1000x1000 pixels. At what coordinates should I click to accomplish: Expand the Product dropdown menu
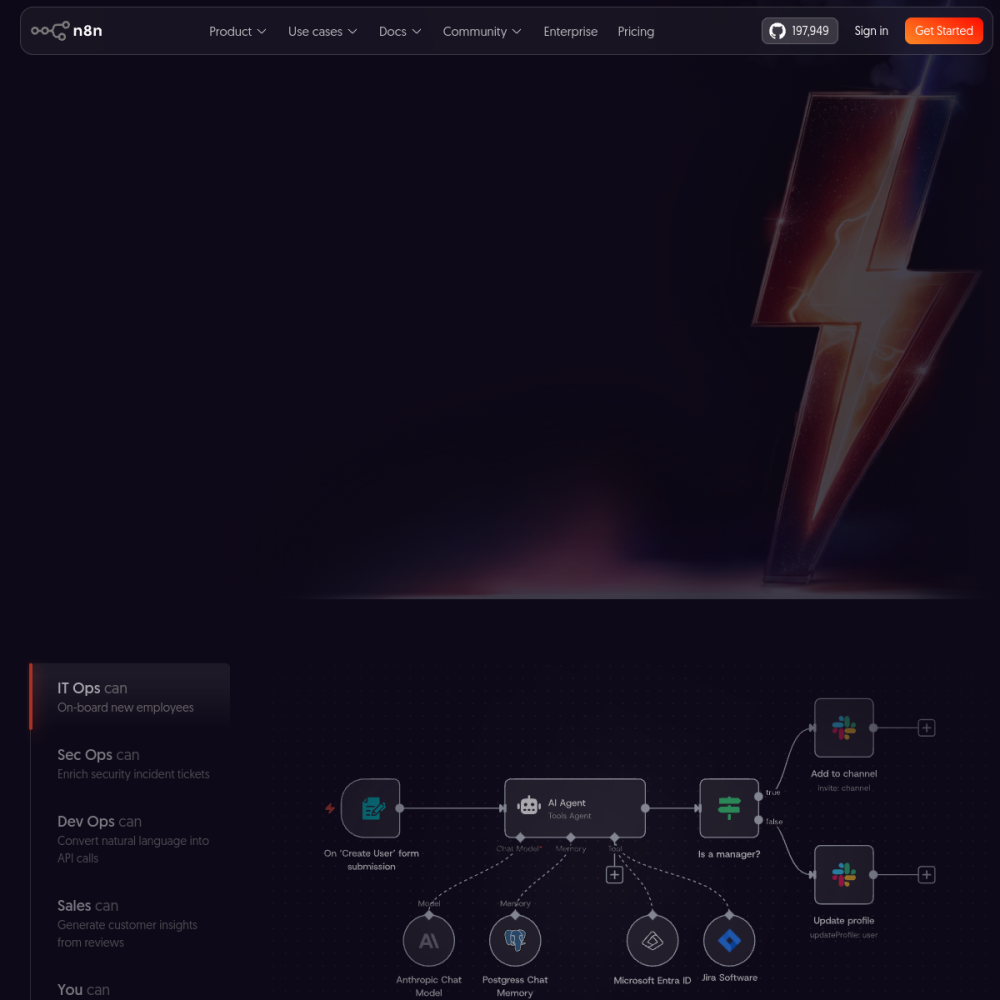click(237, 31)
